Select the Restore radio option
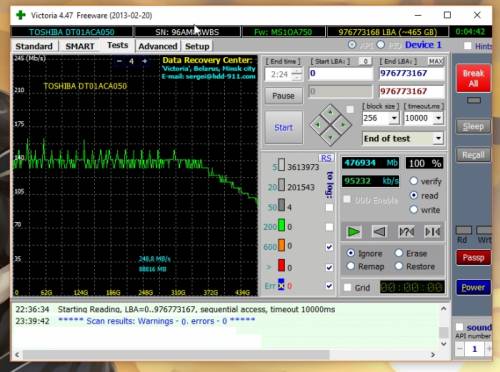 [x=399, y=266]
